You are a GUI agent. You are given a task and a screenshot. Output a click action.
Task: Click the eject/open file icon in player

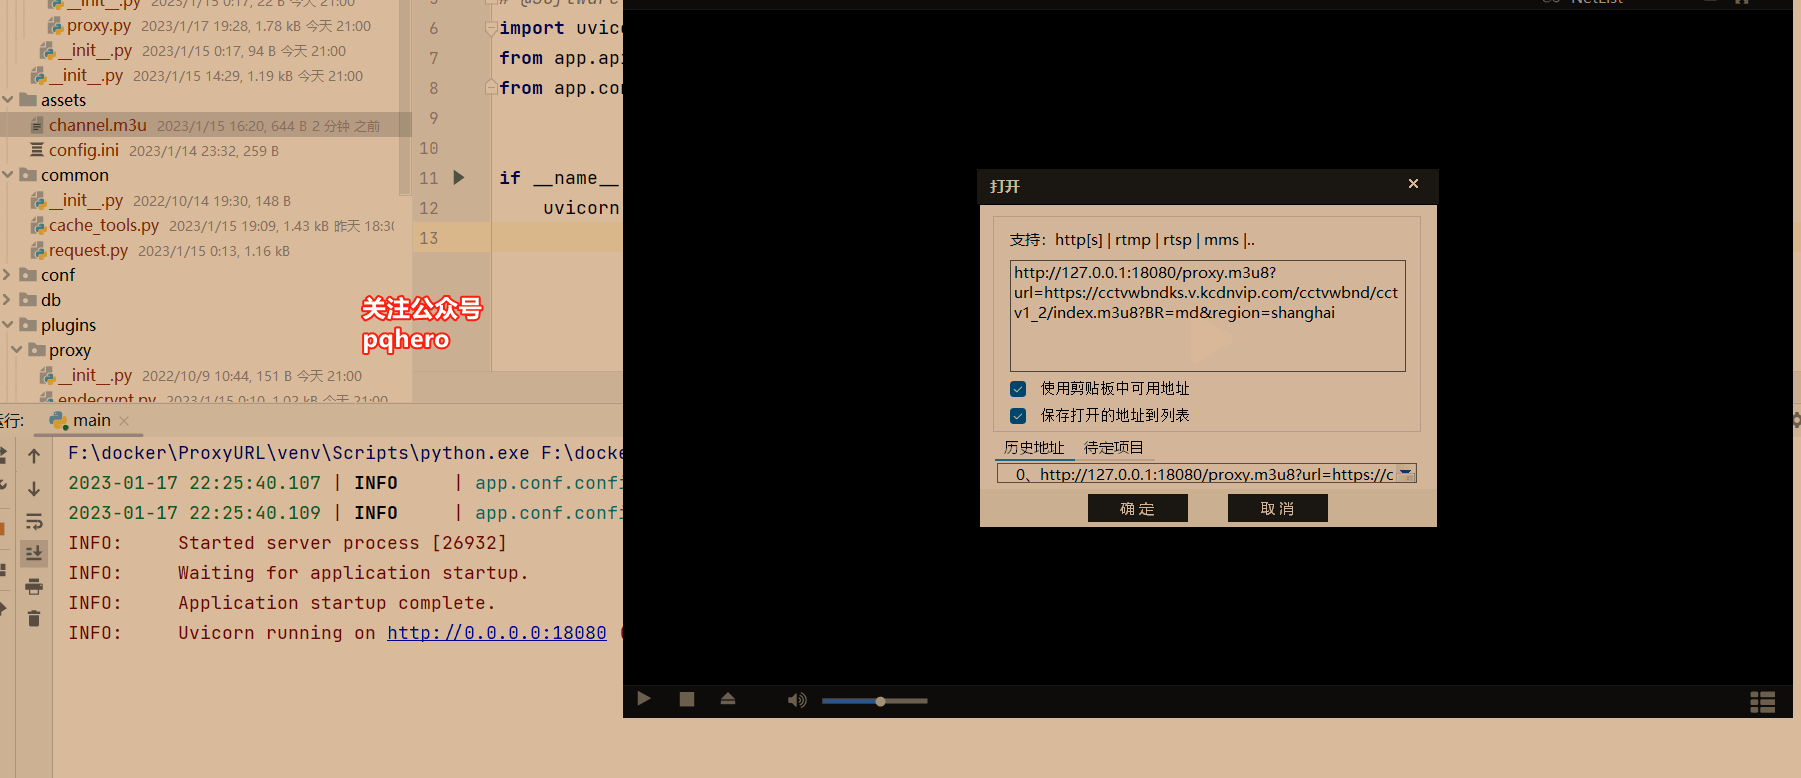pyautogui.click(x=728, y=699)
